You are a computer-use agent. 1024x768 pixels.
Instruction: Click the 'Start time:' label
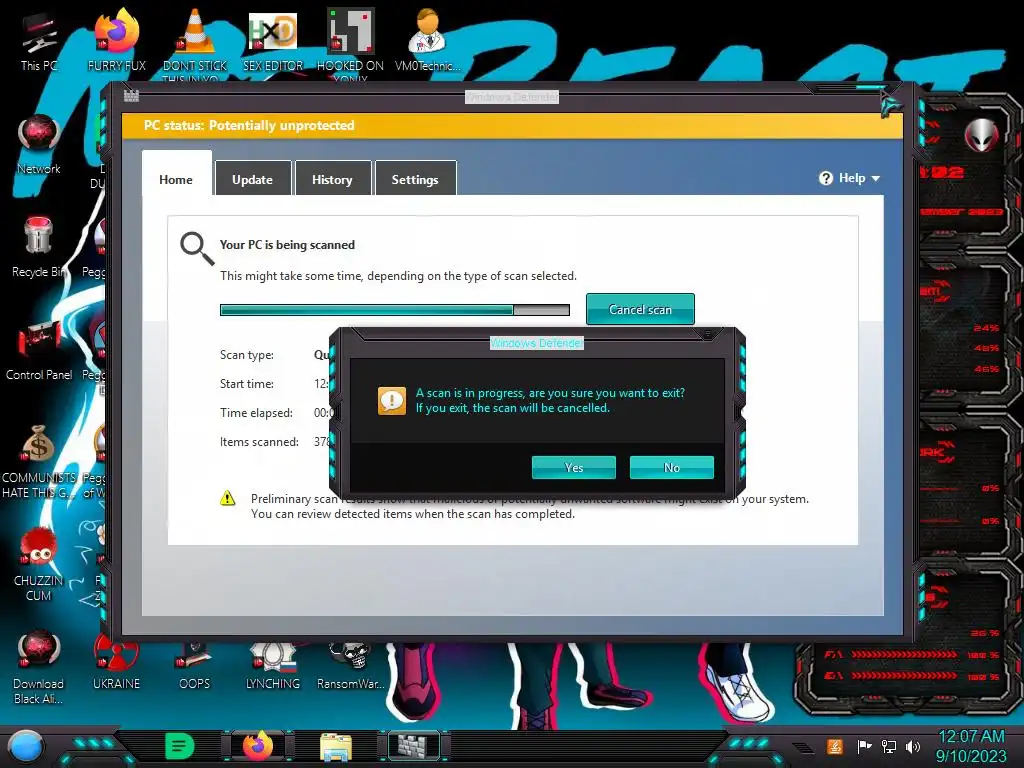point(247,384)
